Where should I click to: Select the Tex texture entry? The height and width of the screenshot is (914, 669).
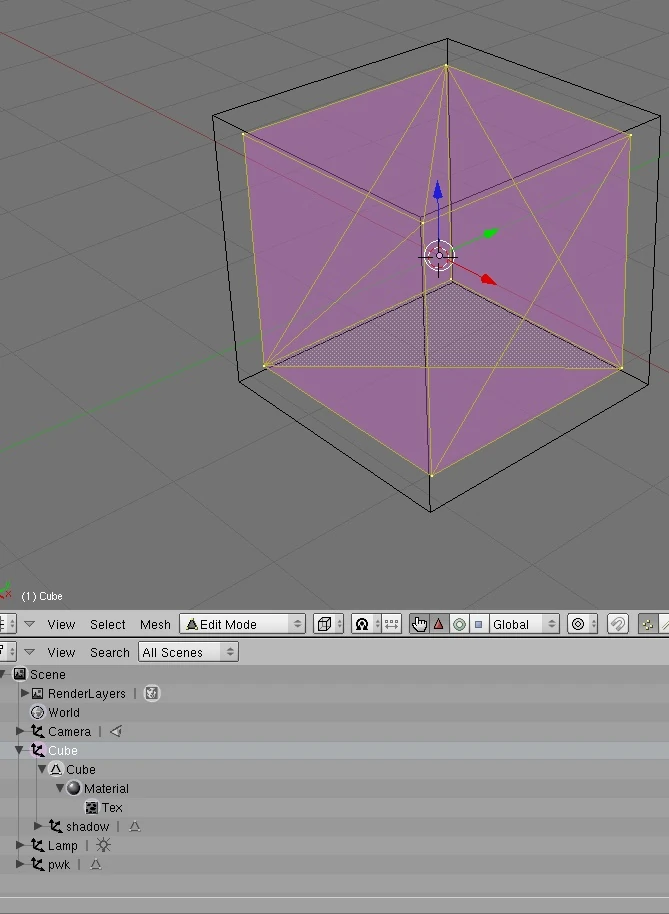(x=112, y=807)
